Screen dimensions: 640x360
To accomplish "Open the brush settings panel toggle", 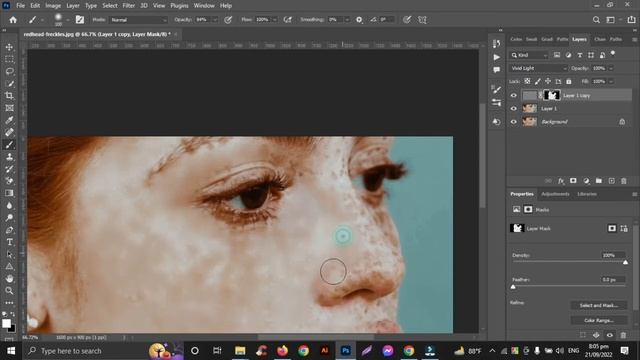I will pyautogui.click(x=80, y=20).
